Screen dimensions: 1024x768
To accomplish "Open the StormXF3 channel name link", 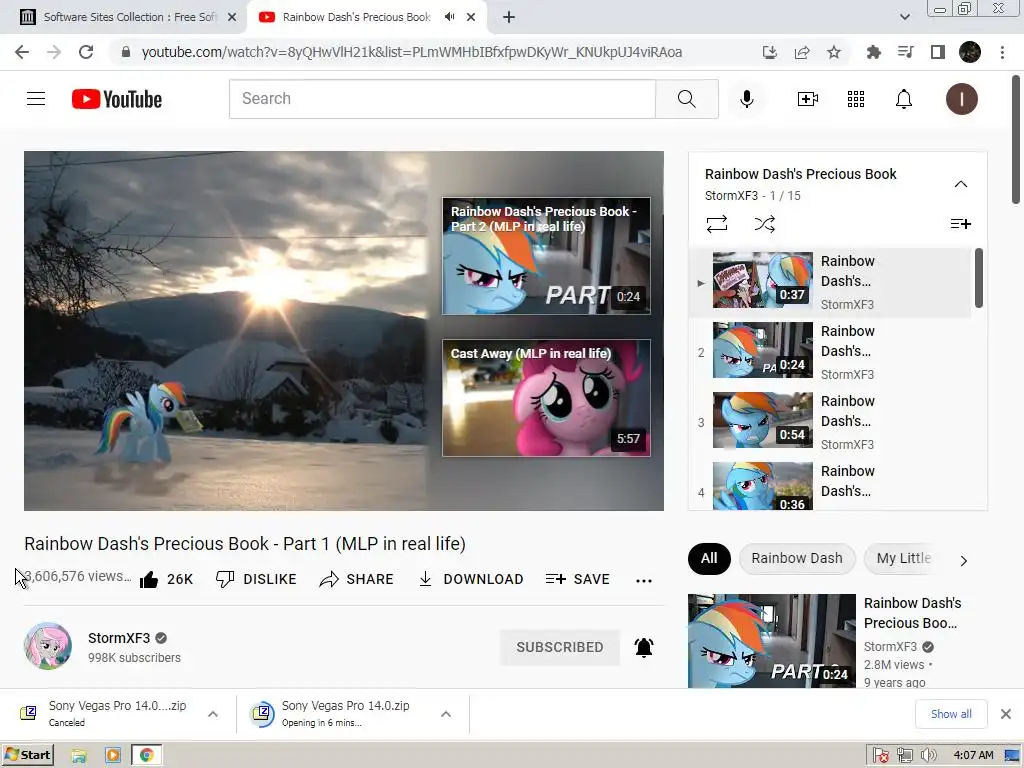I will coord(119,638).
